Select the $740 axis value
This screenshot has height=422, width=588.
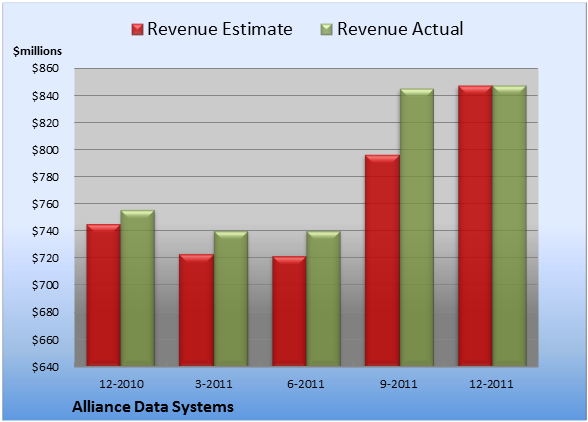45,231
